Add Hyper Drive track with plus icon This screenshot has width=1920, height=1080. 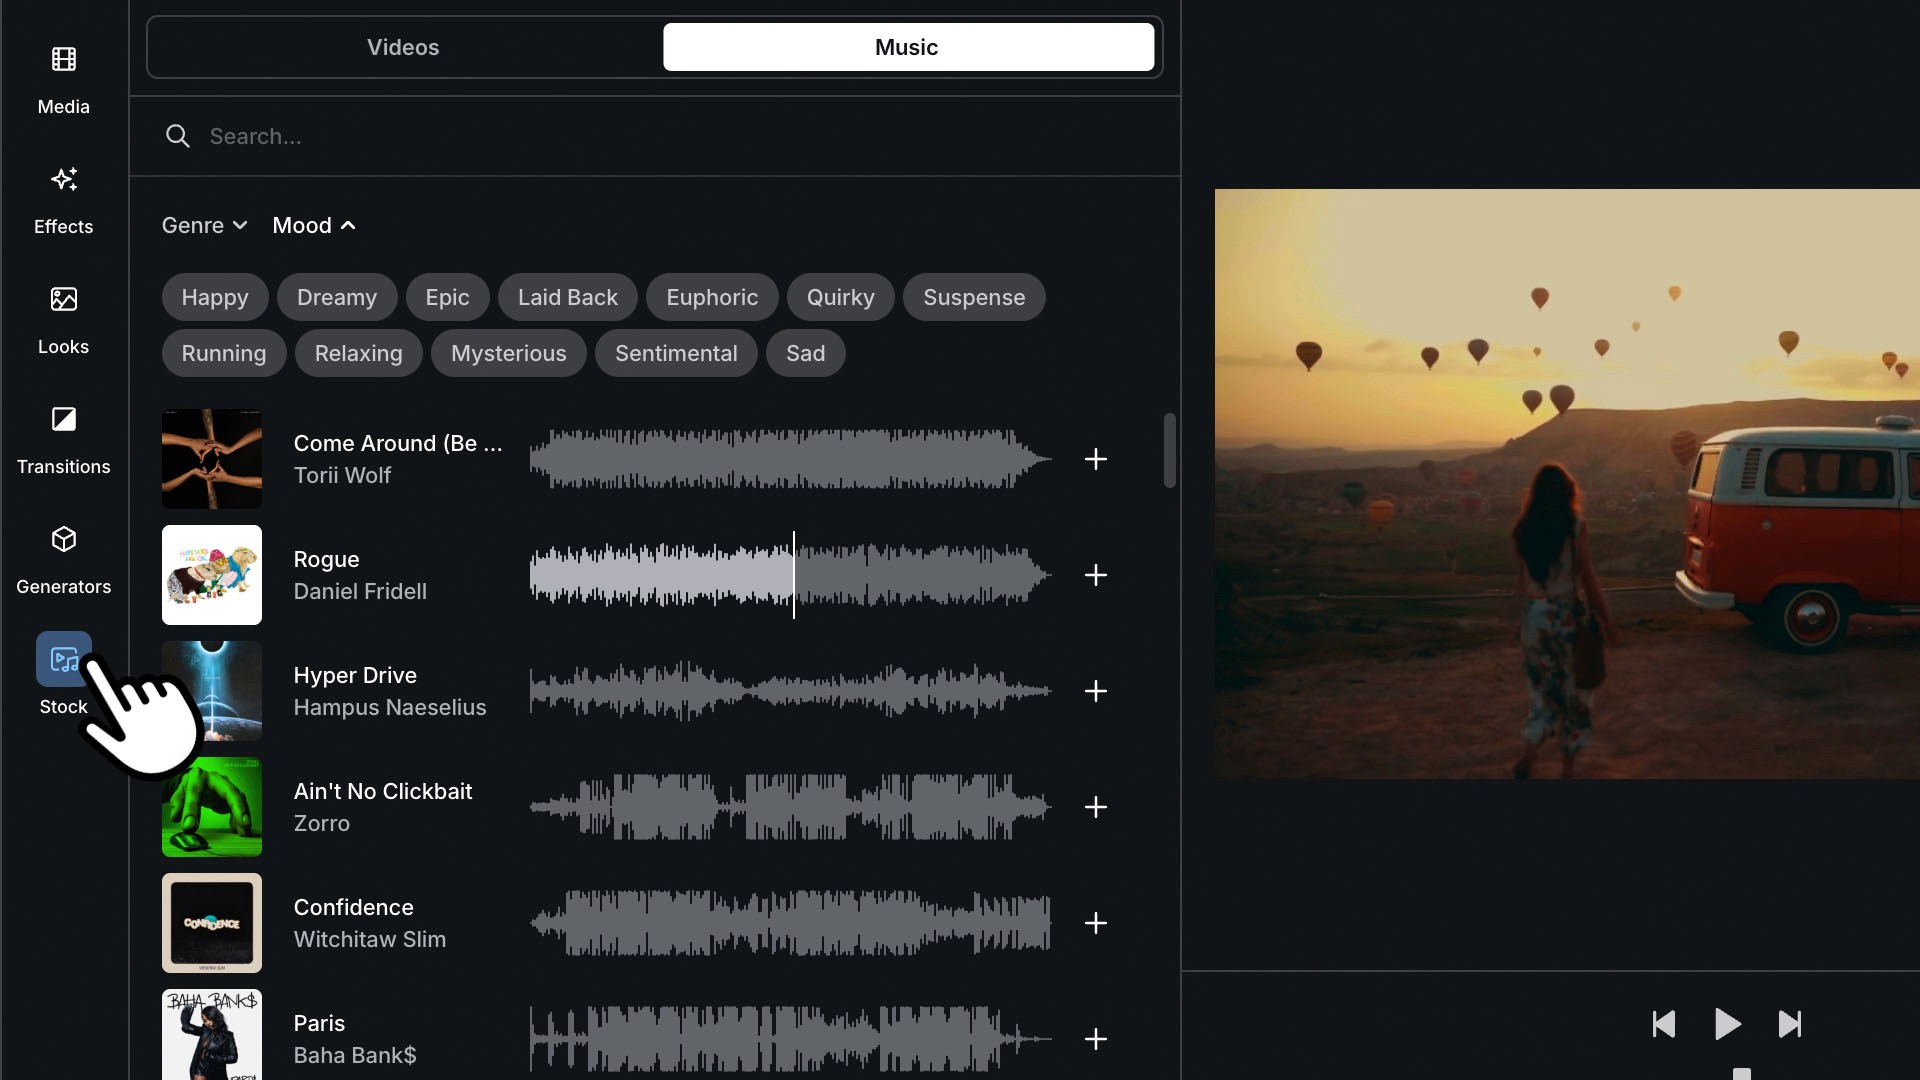click(1096, 691)
